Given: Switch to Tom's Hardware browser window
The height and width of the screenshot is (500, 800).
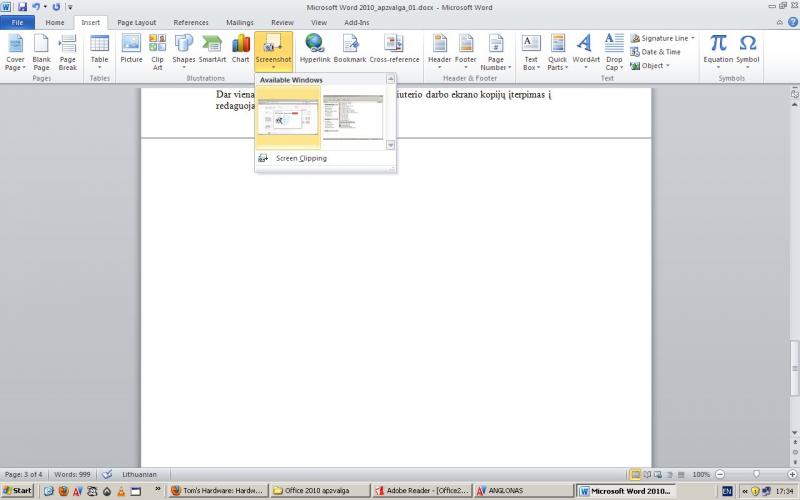Looking at the screenshot, I should 218,491.
